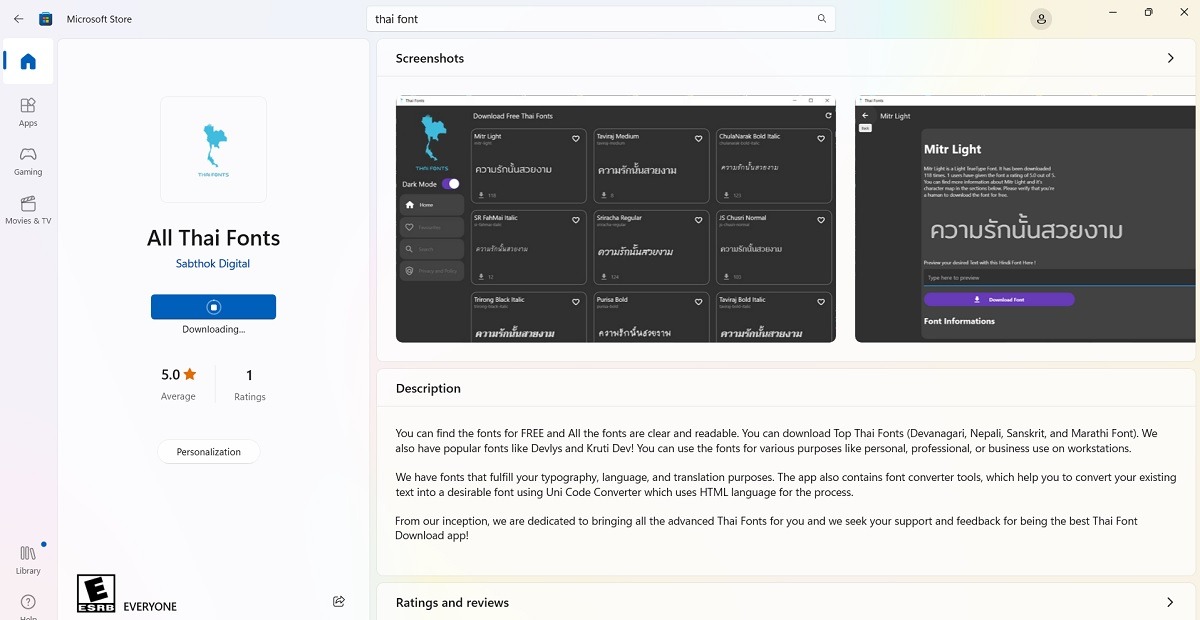Viewport: 1200px width, 620px height.
Task: Open the first All Thai Fonts screenshot
Action: (616, 219)
